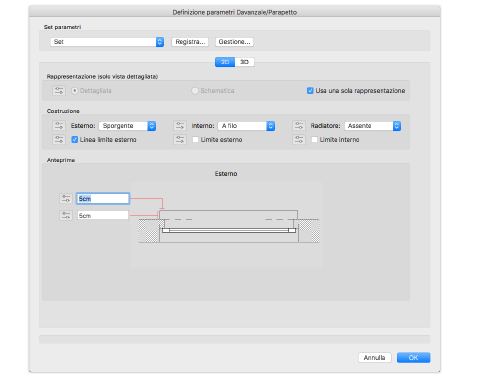The image size is (477, 378).
Task: Click settings icon beside Dettagliata radio
Action: pos(59,91)
